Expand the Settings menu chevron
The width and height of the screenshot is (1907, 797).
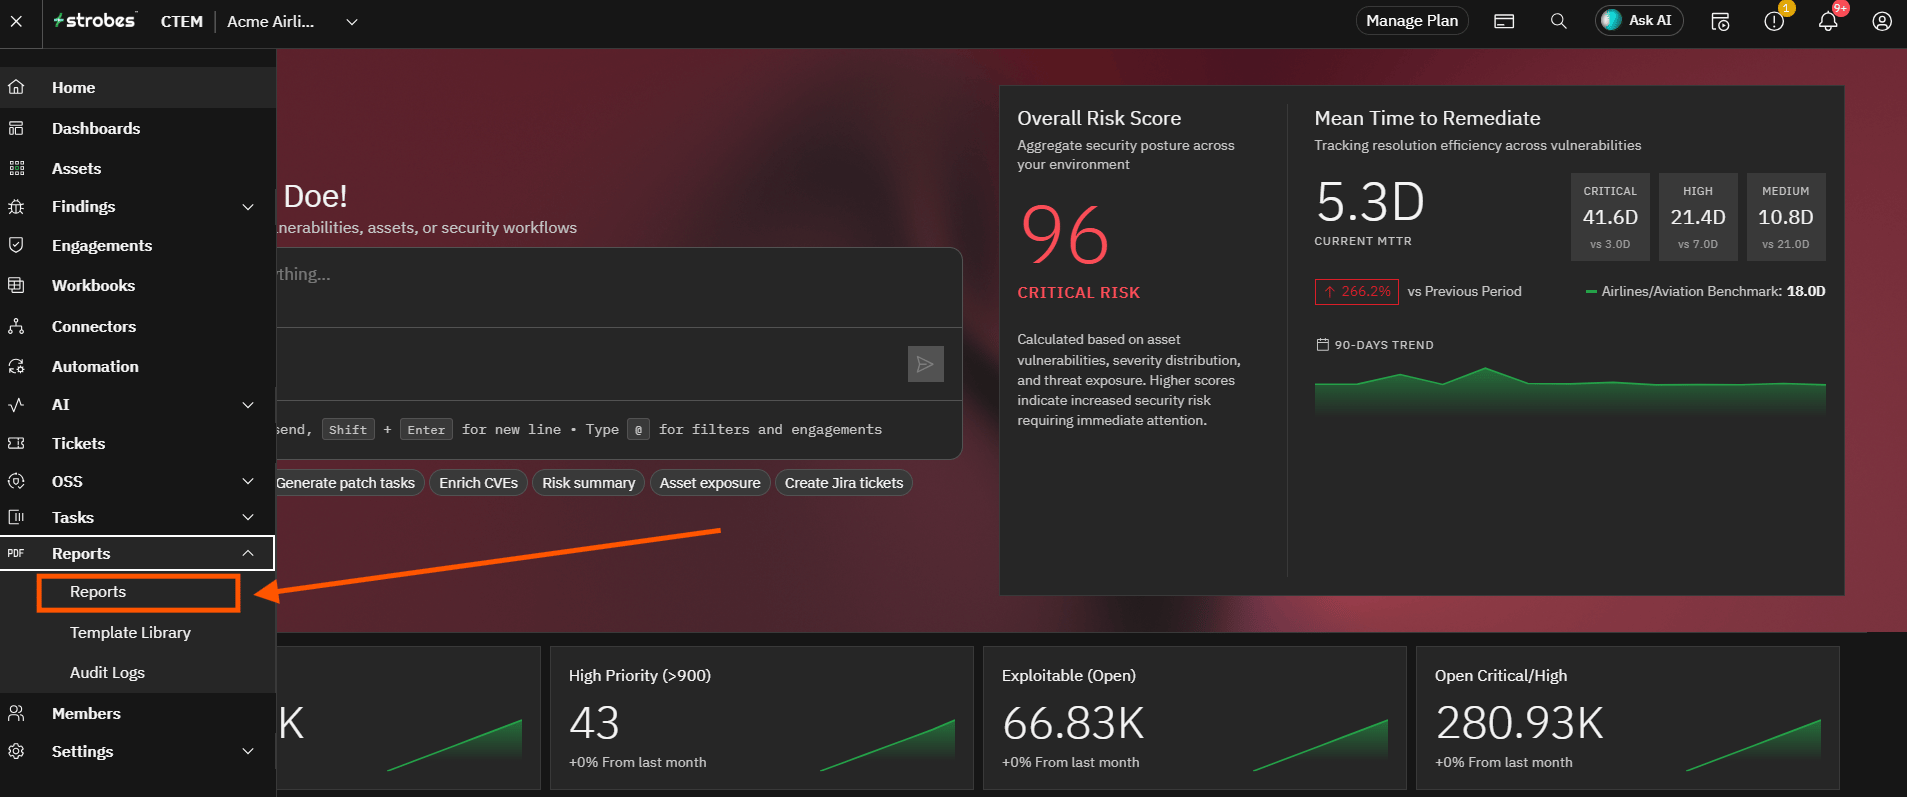[248, 751]
